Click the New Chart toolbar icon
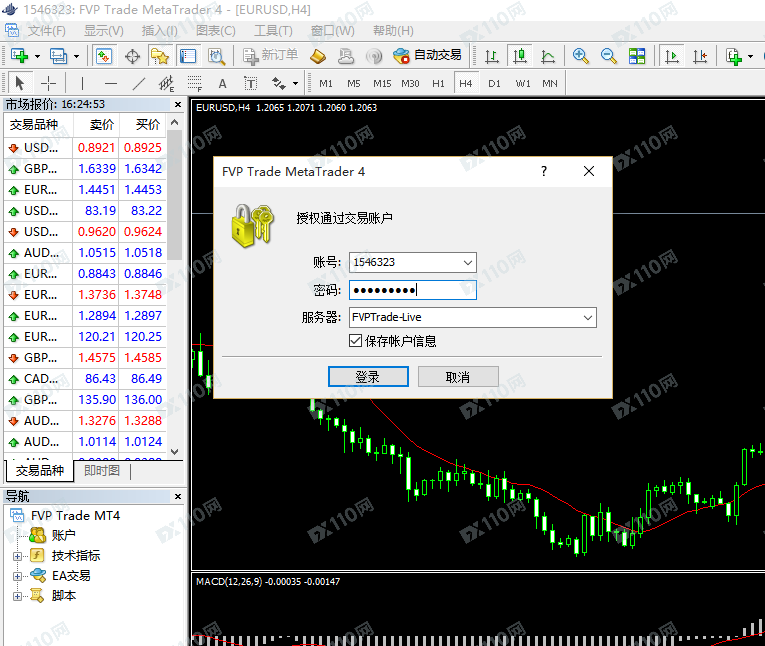This screenshot has width=765, height=646. (20, 56)
